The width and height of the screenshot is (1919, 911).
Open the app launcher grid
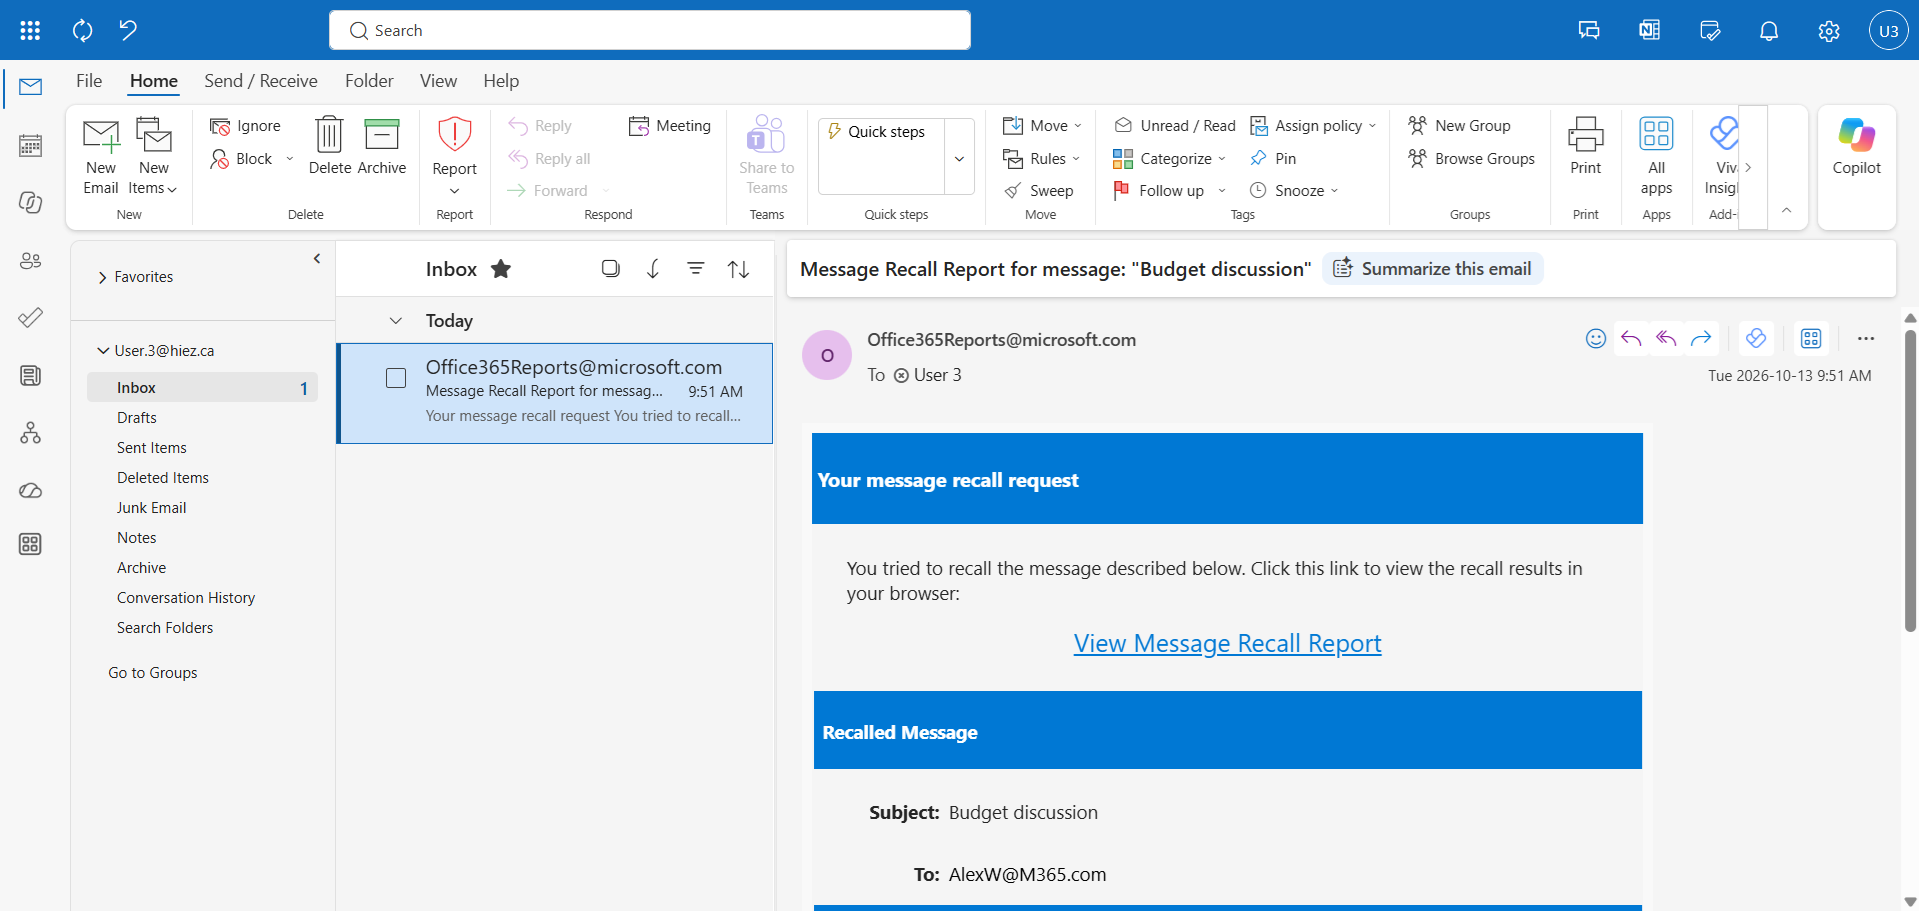(x=30, y=30)
